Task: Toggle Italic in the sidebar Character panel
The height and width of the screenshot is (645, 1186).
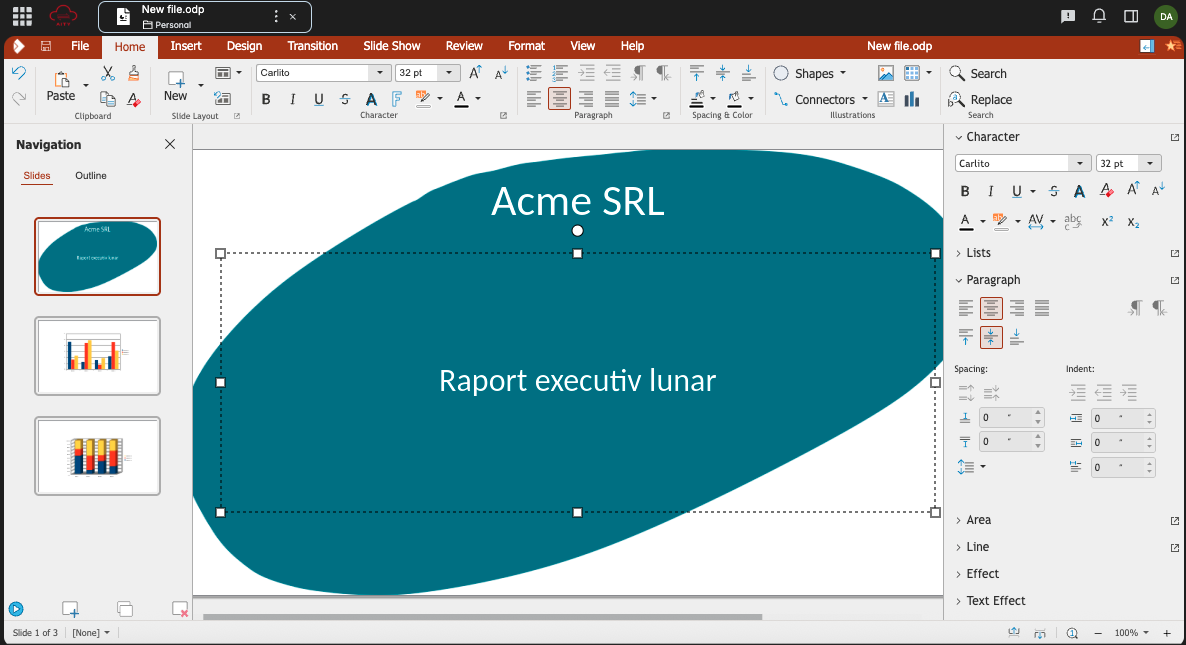Action: coord(991,191)
